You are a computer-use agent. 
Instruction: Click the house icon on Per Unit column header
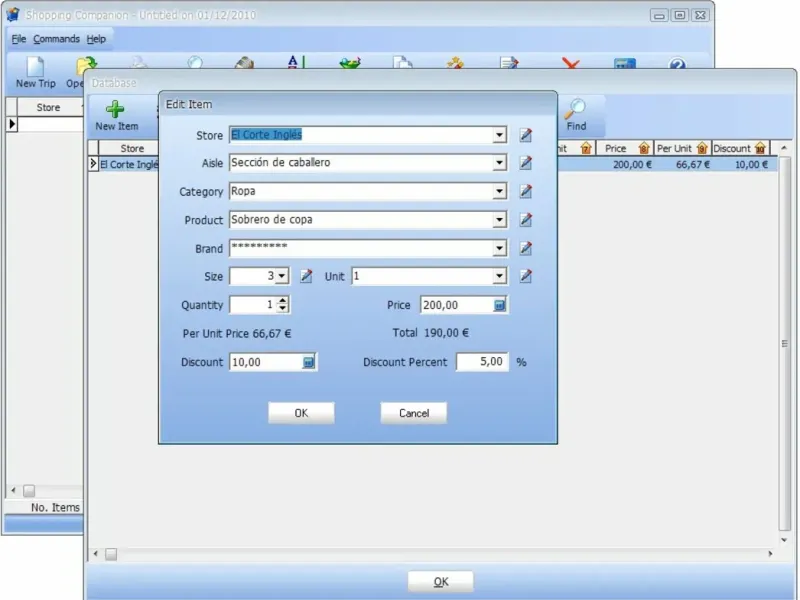click(x=702, y=148)
